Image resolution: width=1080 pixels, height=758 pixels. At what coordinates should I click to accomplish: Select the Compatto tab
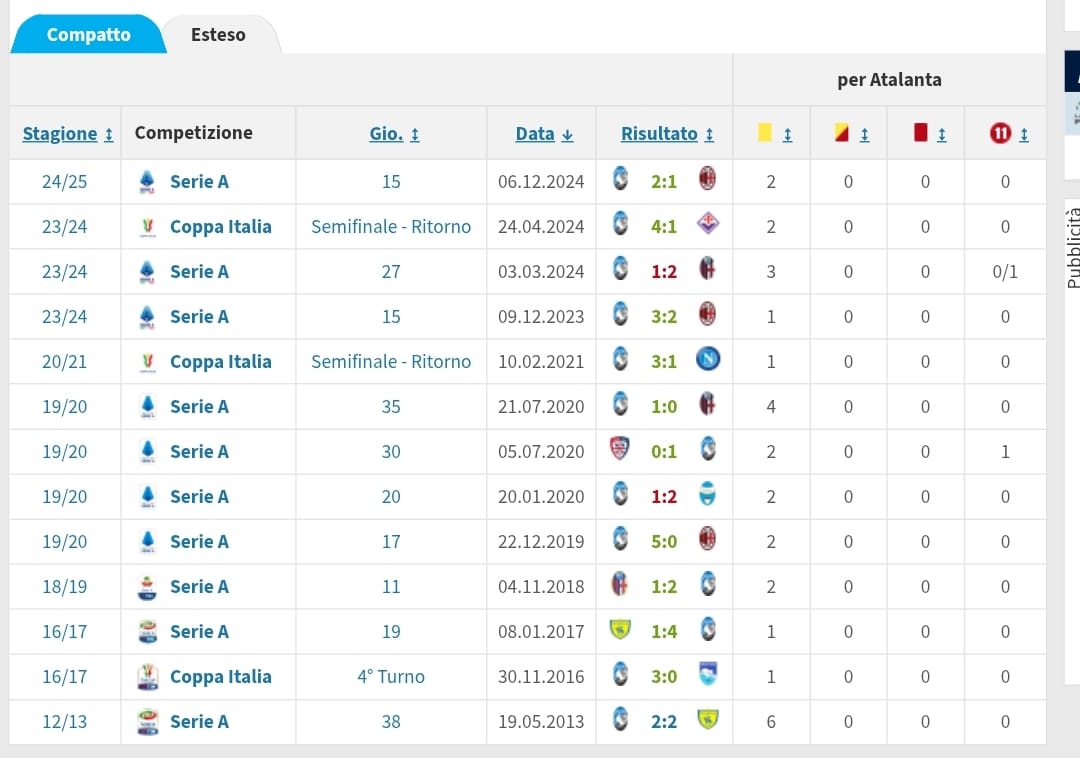click(x=88, y=35)
